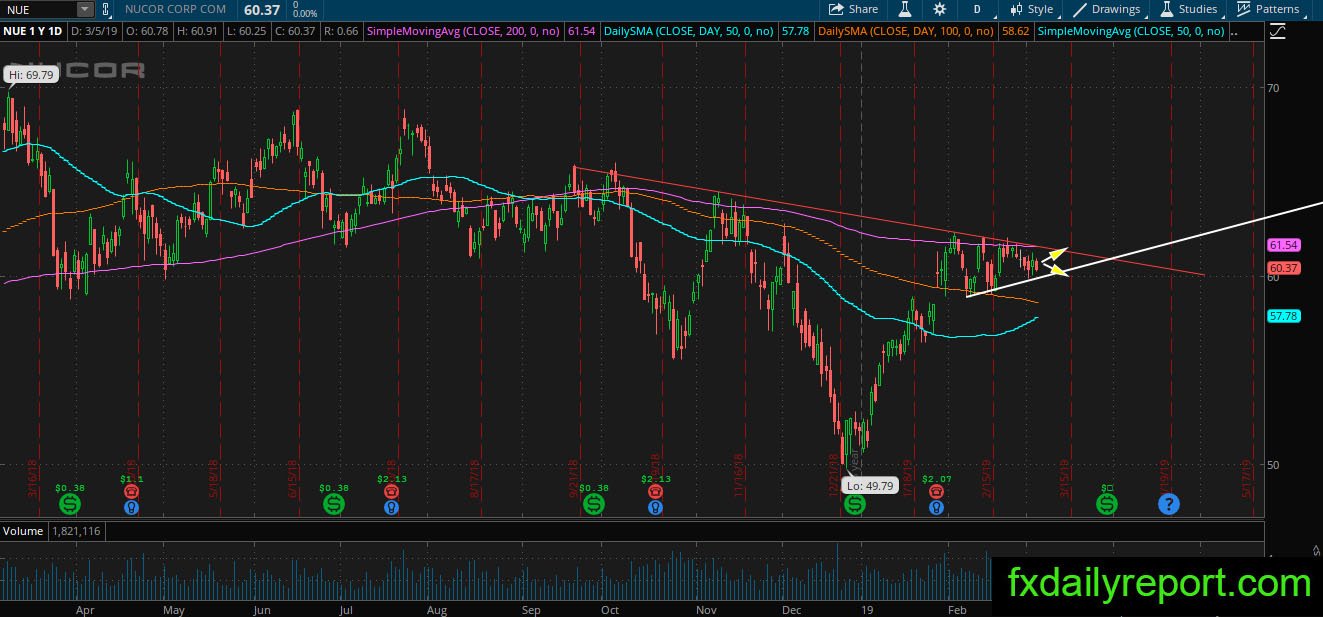Viewport: 1323px width, 617px height.
Task: Click the red earnings phone icon near late July
Action: [x=392, y=493]
